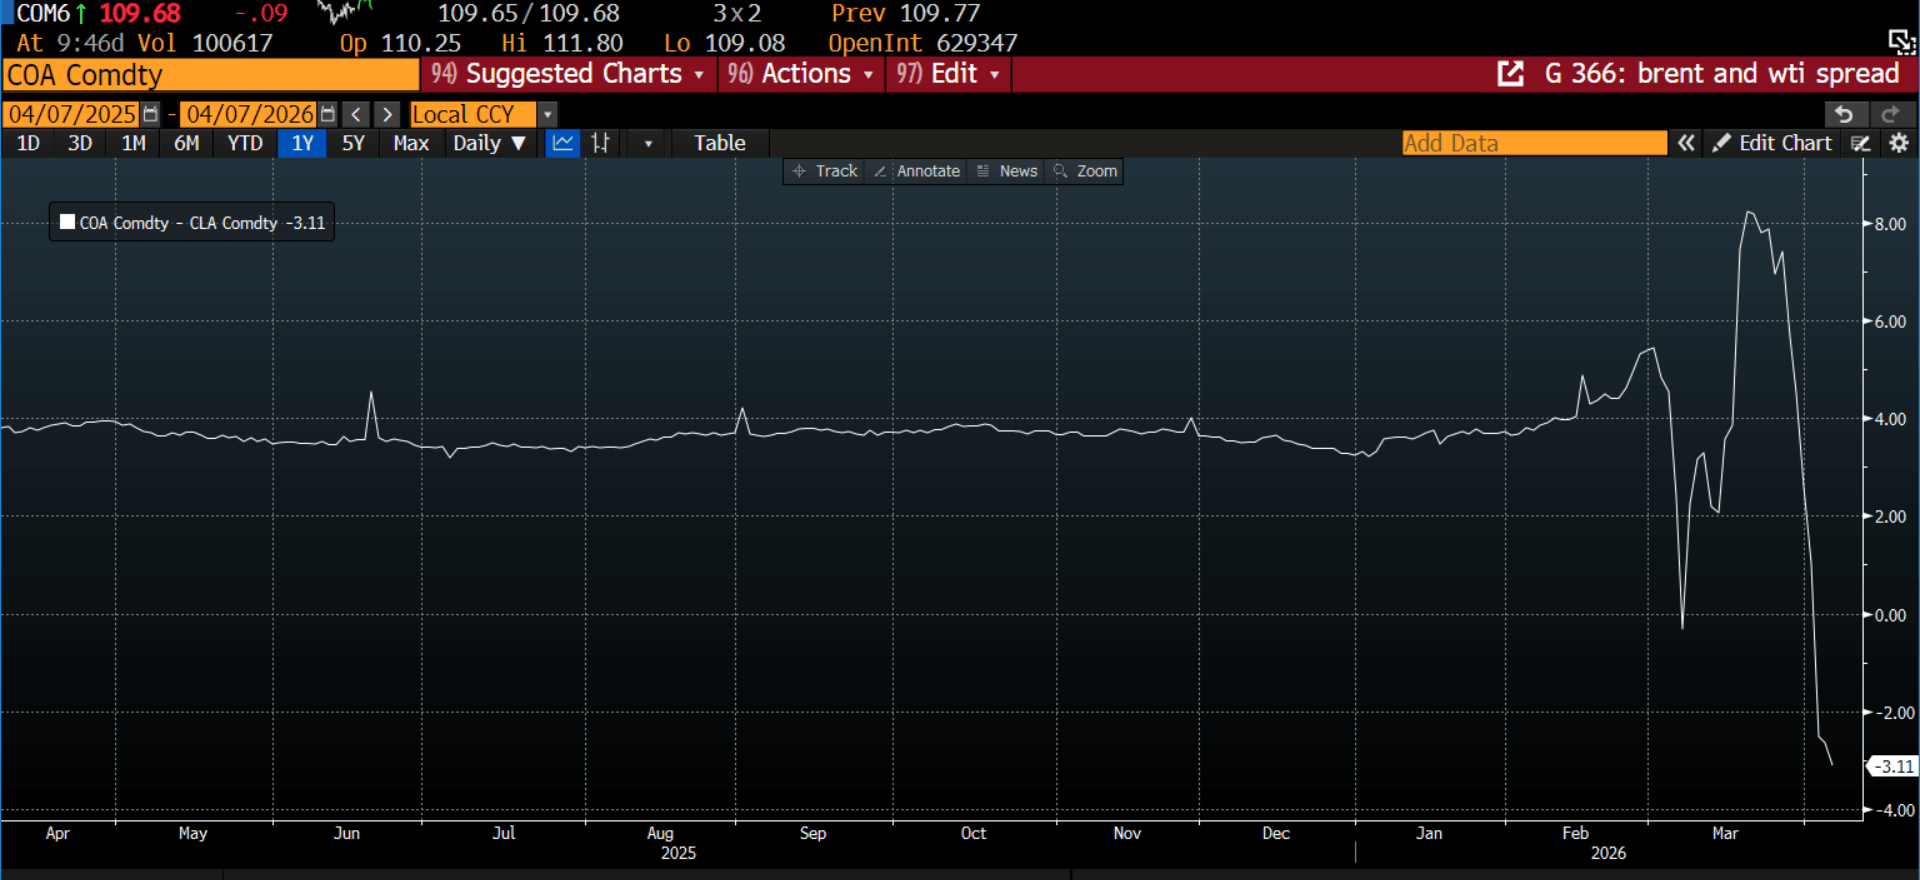Expand the Daily periodicity dropdown
Viewport: 1920px width, 880px height.
(x=489, y=143)
